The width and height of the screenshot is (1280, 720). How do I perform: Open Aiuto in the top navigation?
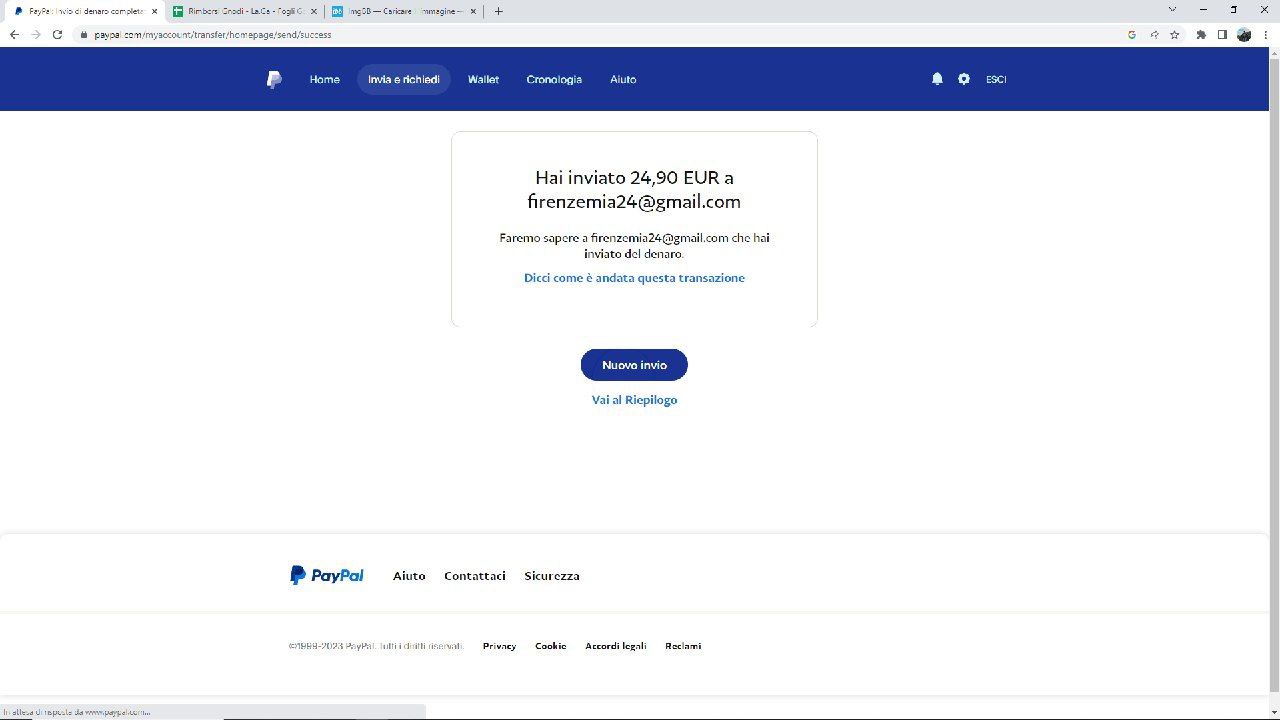(x=623, y=79)
